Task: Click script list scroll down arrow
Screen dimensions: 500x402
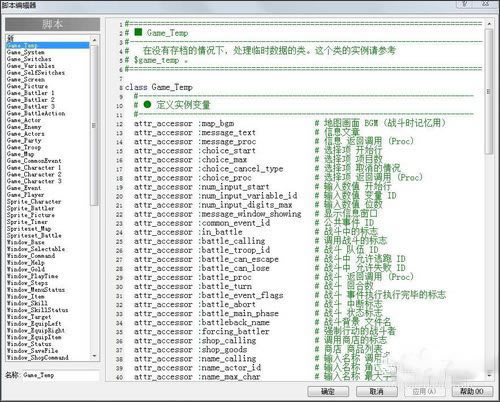Action: pos(94,356)
